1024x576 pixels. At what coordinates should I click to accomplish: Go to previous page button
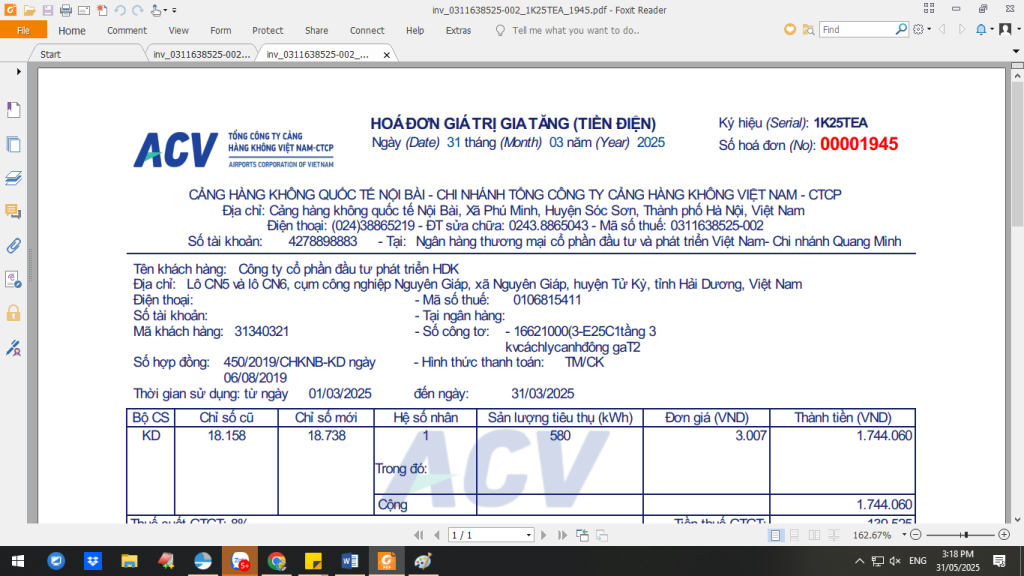[x=436, y=535]
